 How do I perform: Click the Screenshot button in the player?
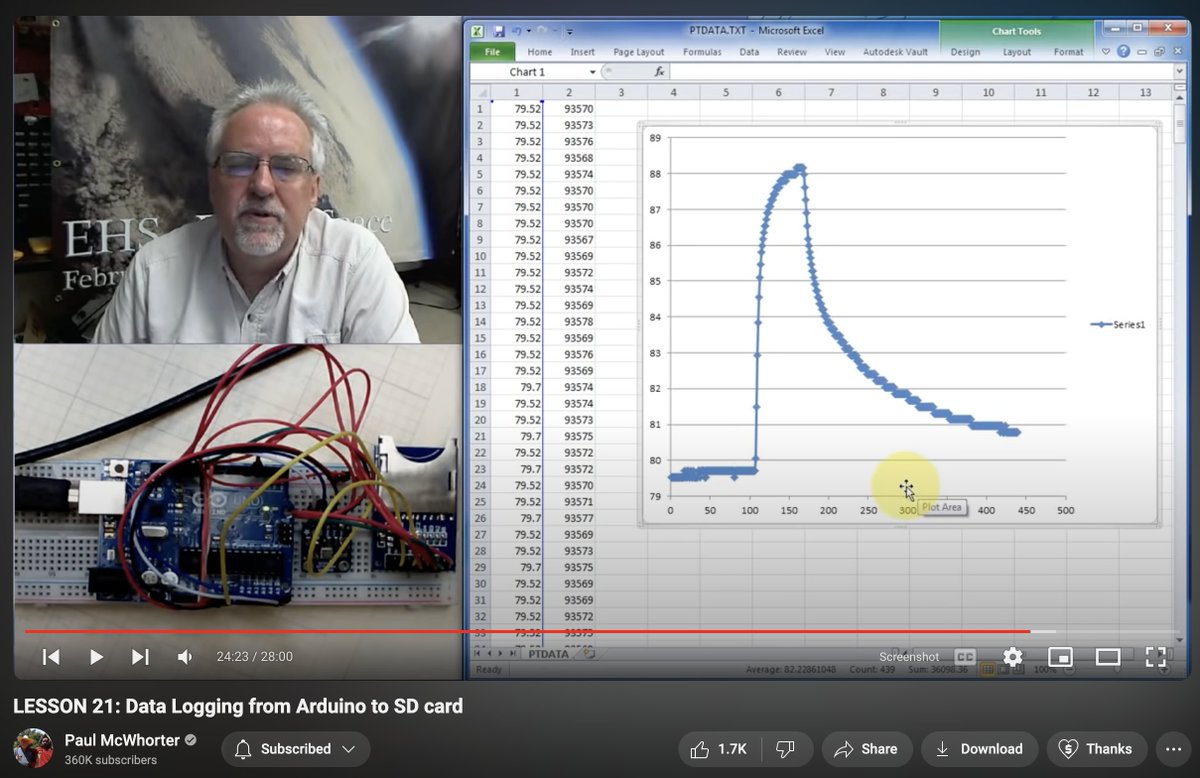point(909,657)
